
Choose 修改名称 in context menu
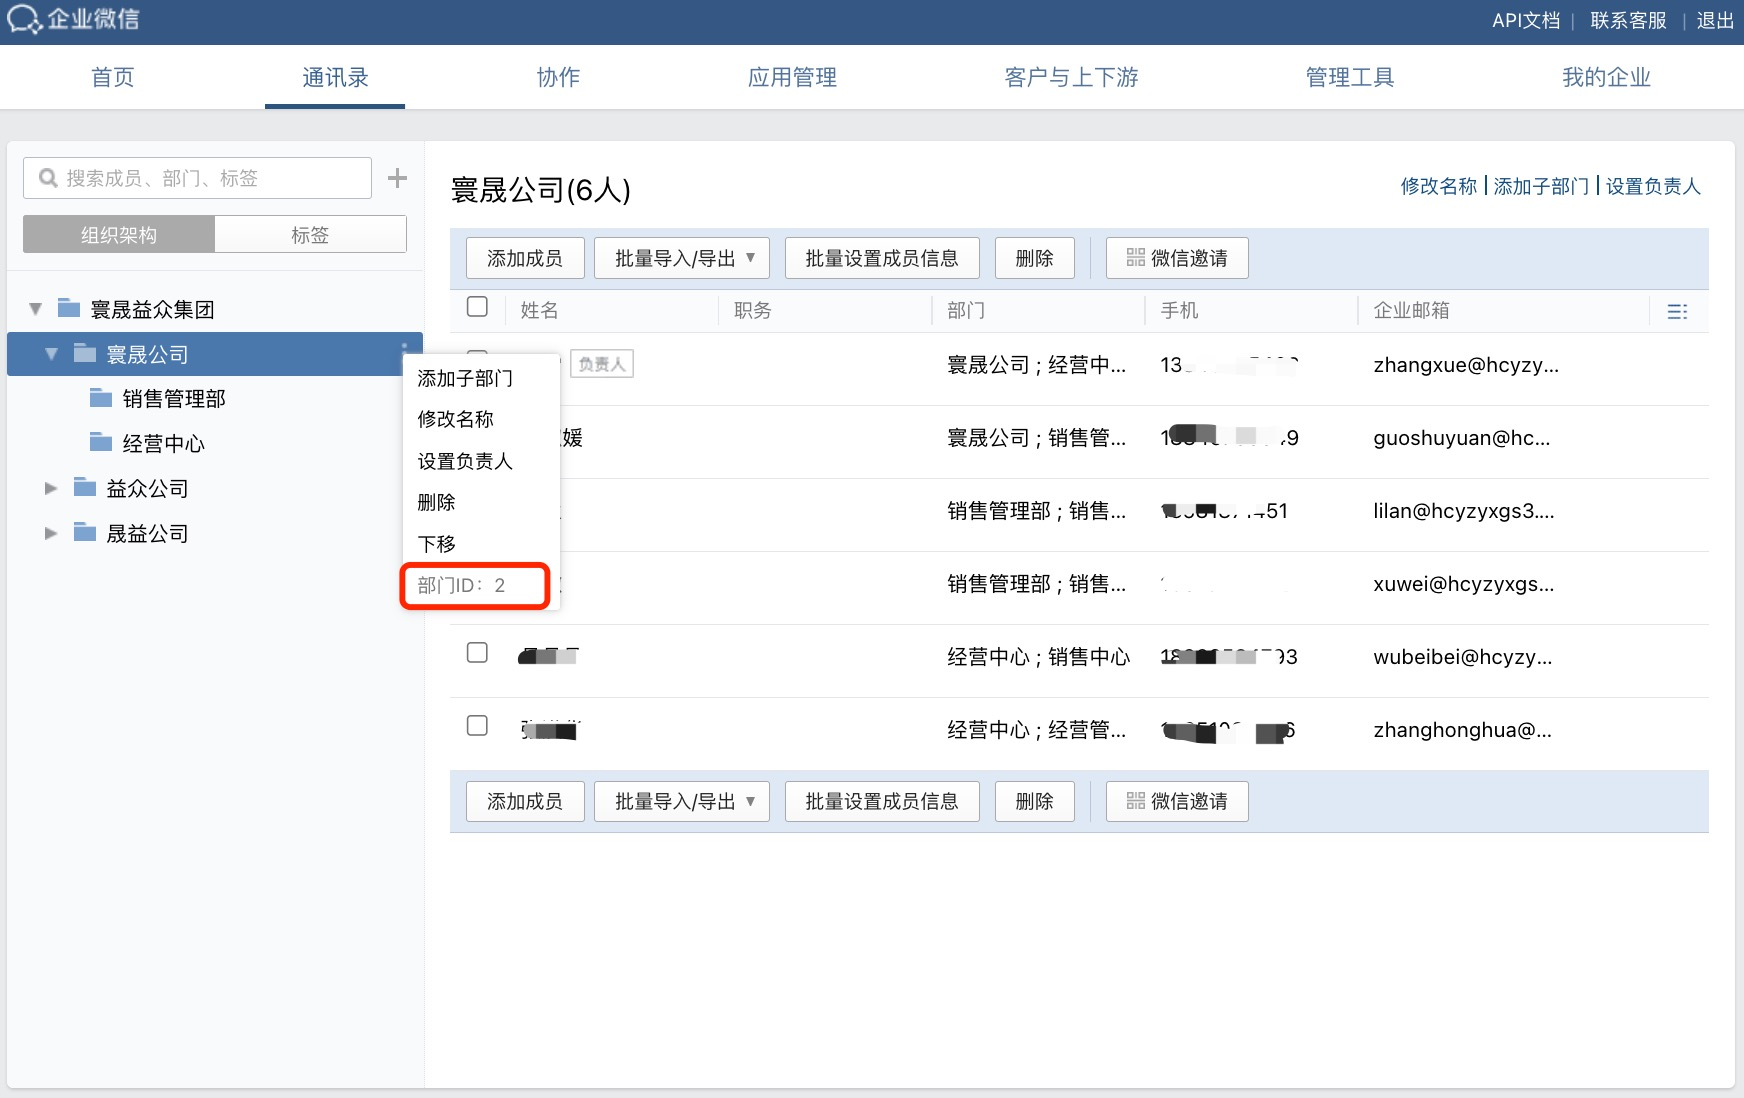(456, 419)
